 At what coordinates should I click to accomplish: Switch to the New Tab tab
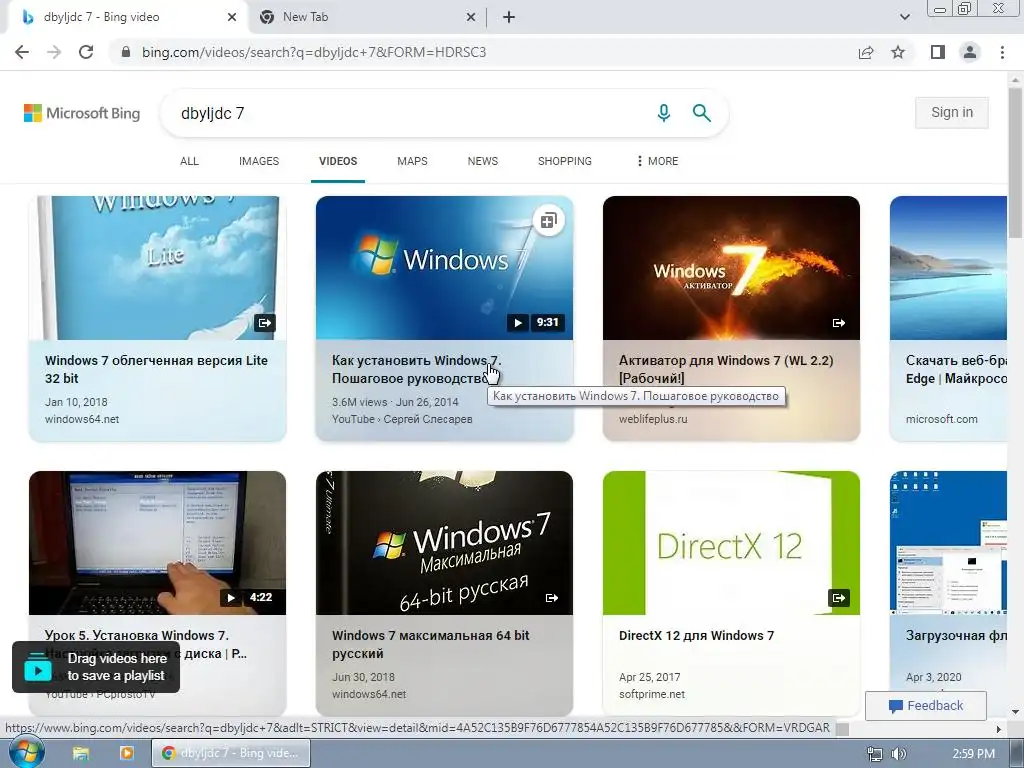[367, 17]
